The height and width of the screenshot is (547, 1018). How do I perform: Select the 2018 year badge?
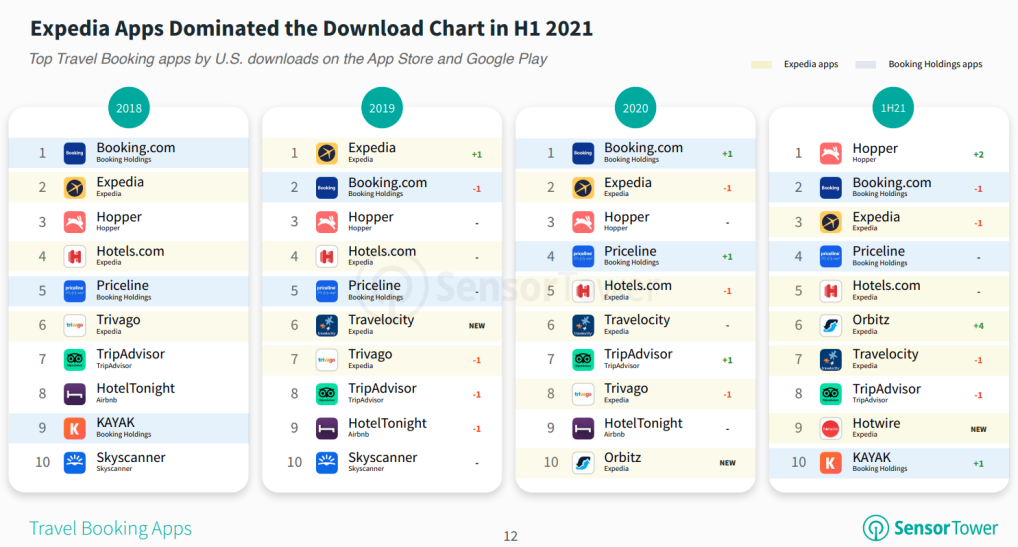click(129, 108)
